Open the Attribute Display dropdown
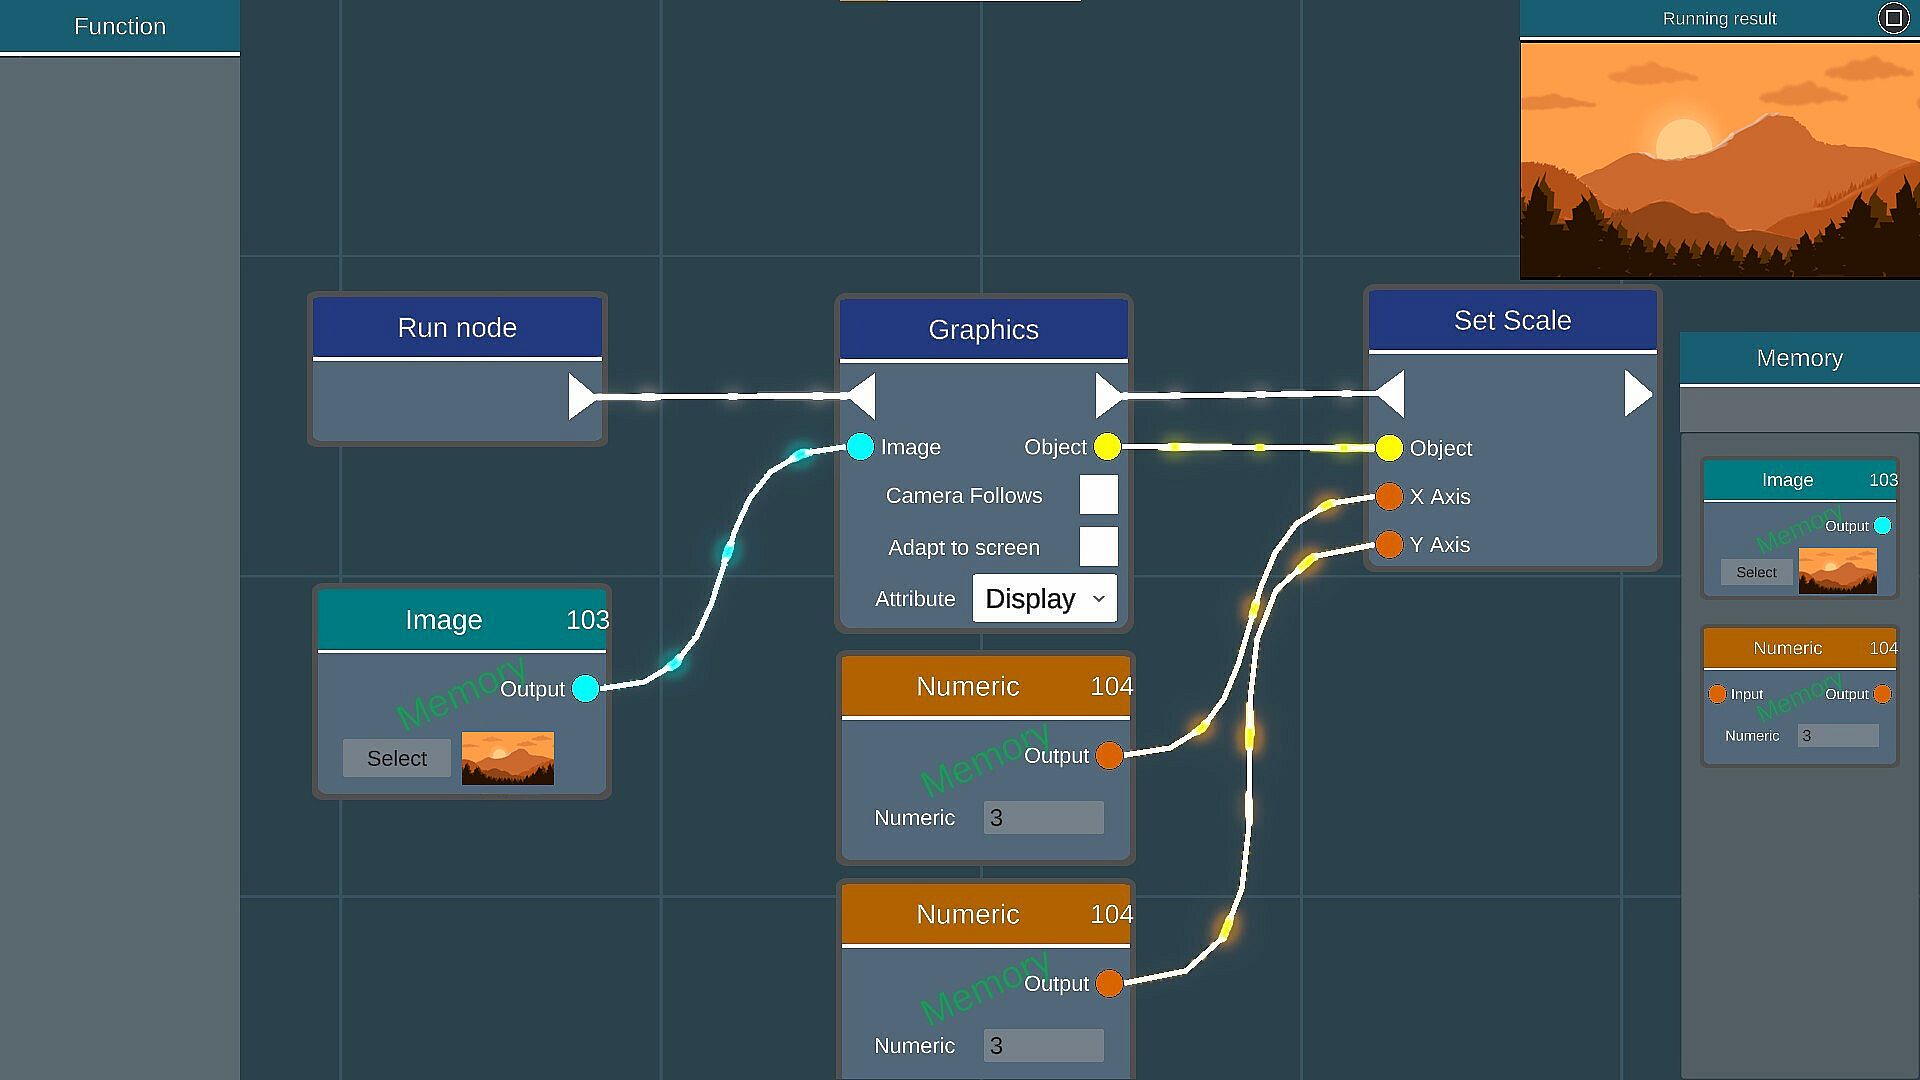Screen dimensions: 1920x1080 pyautogui.click(x=1044, y=598)
